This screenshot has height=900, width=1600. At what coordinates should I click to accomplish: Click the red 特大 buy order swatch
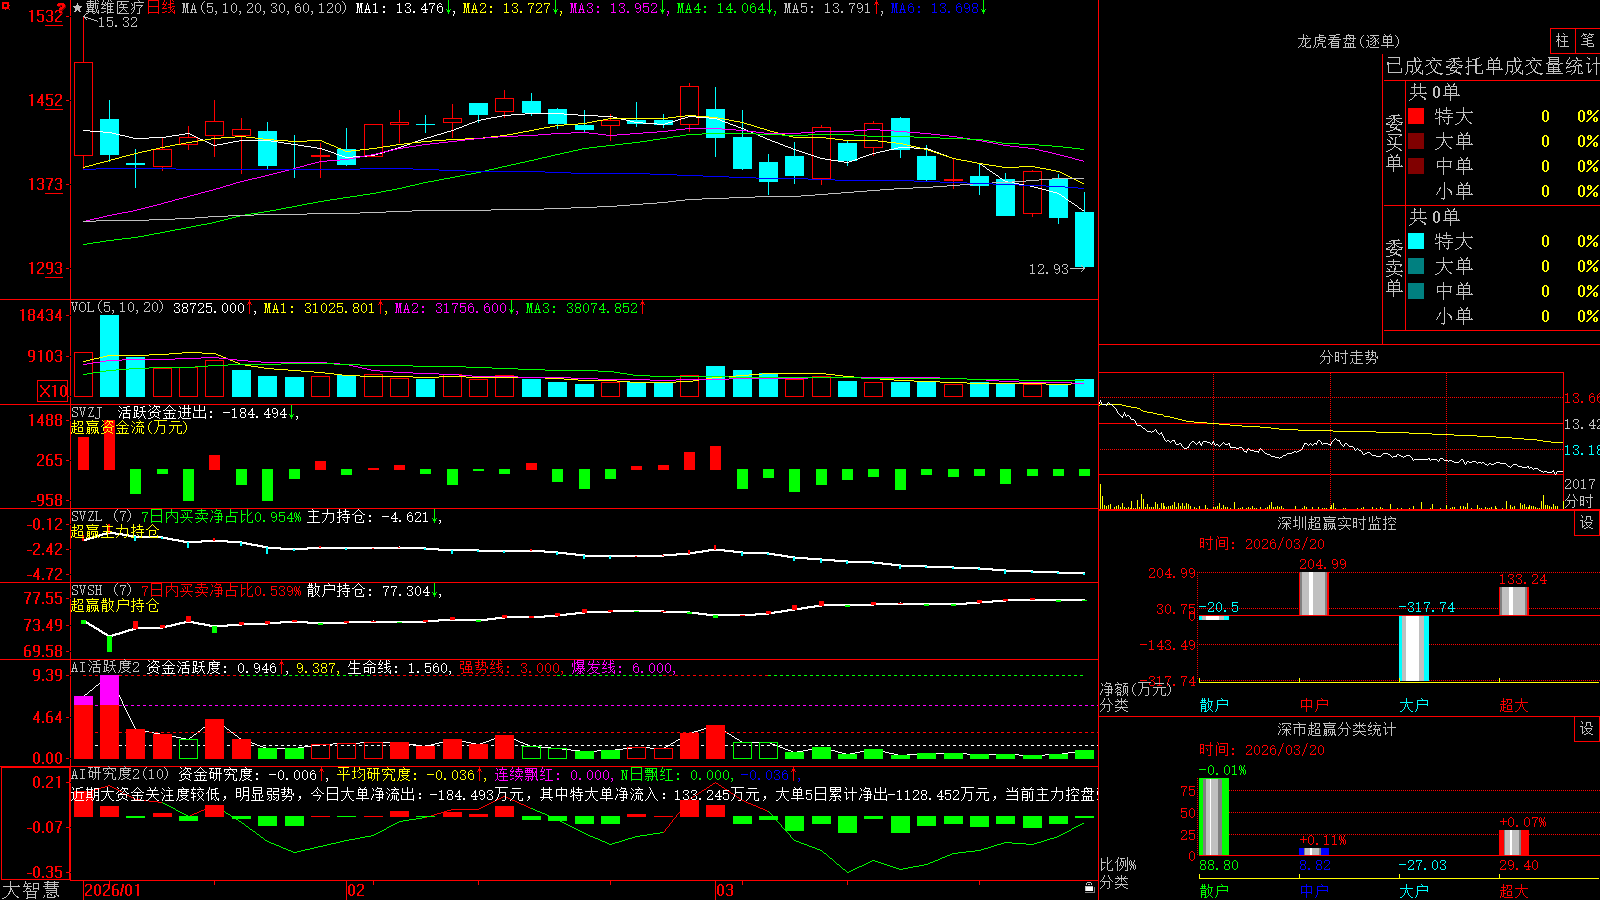(1416, 116)
